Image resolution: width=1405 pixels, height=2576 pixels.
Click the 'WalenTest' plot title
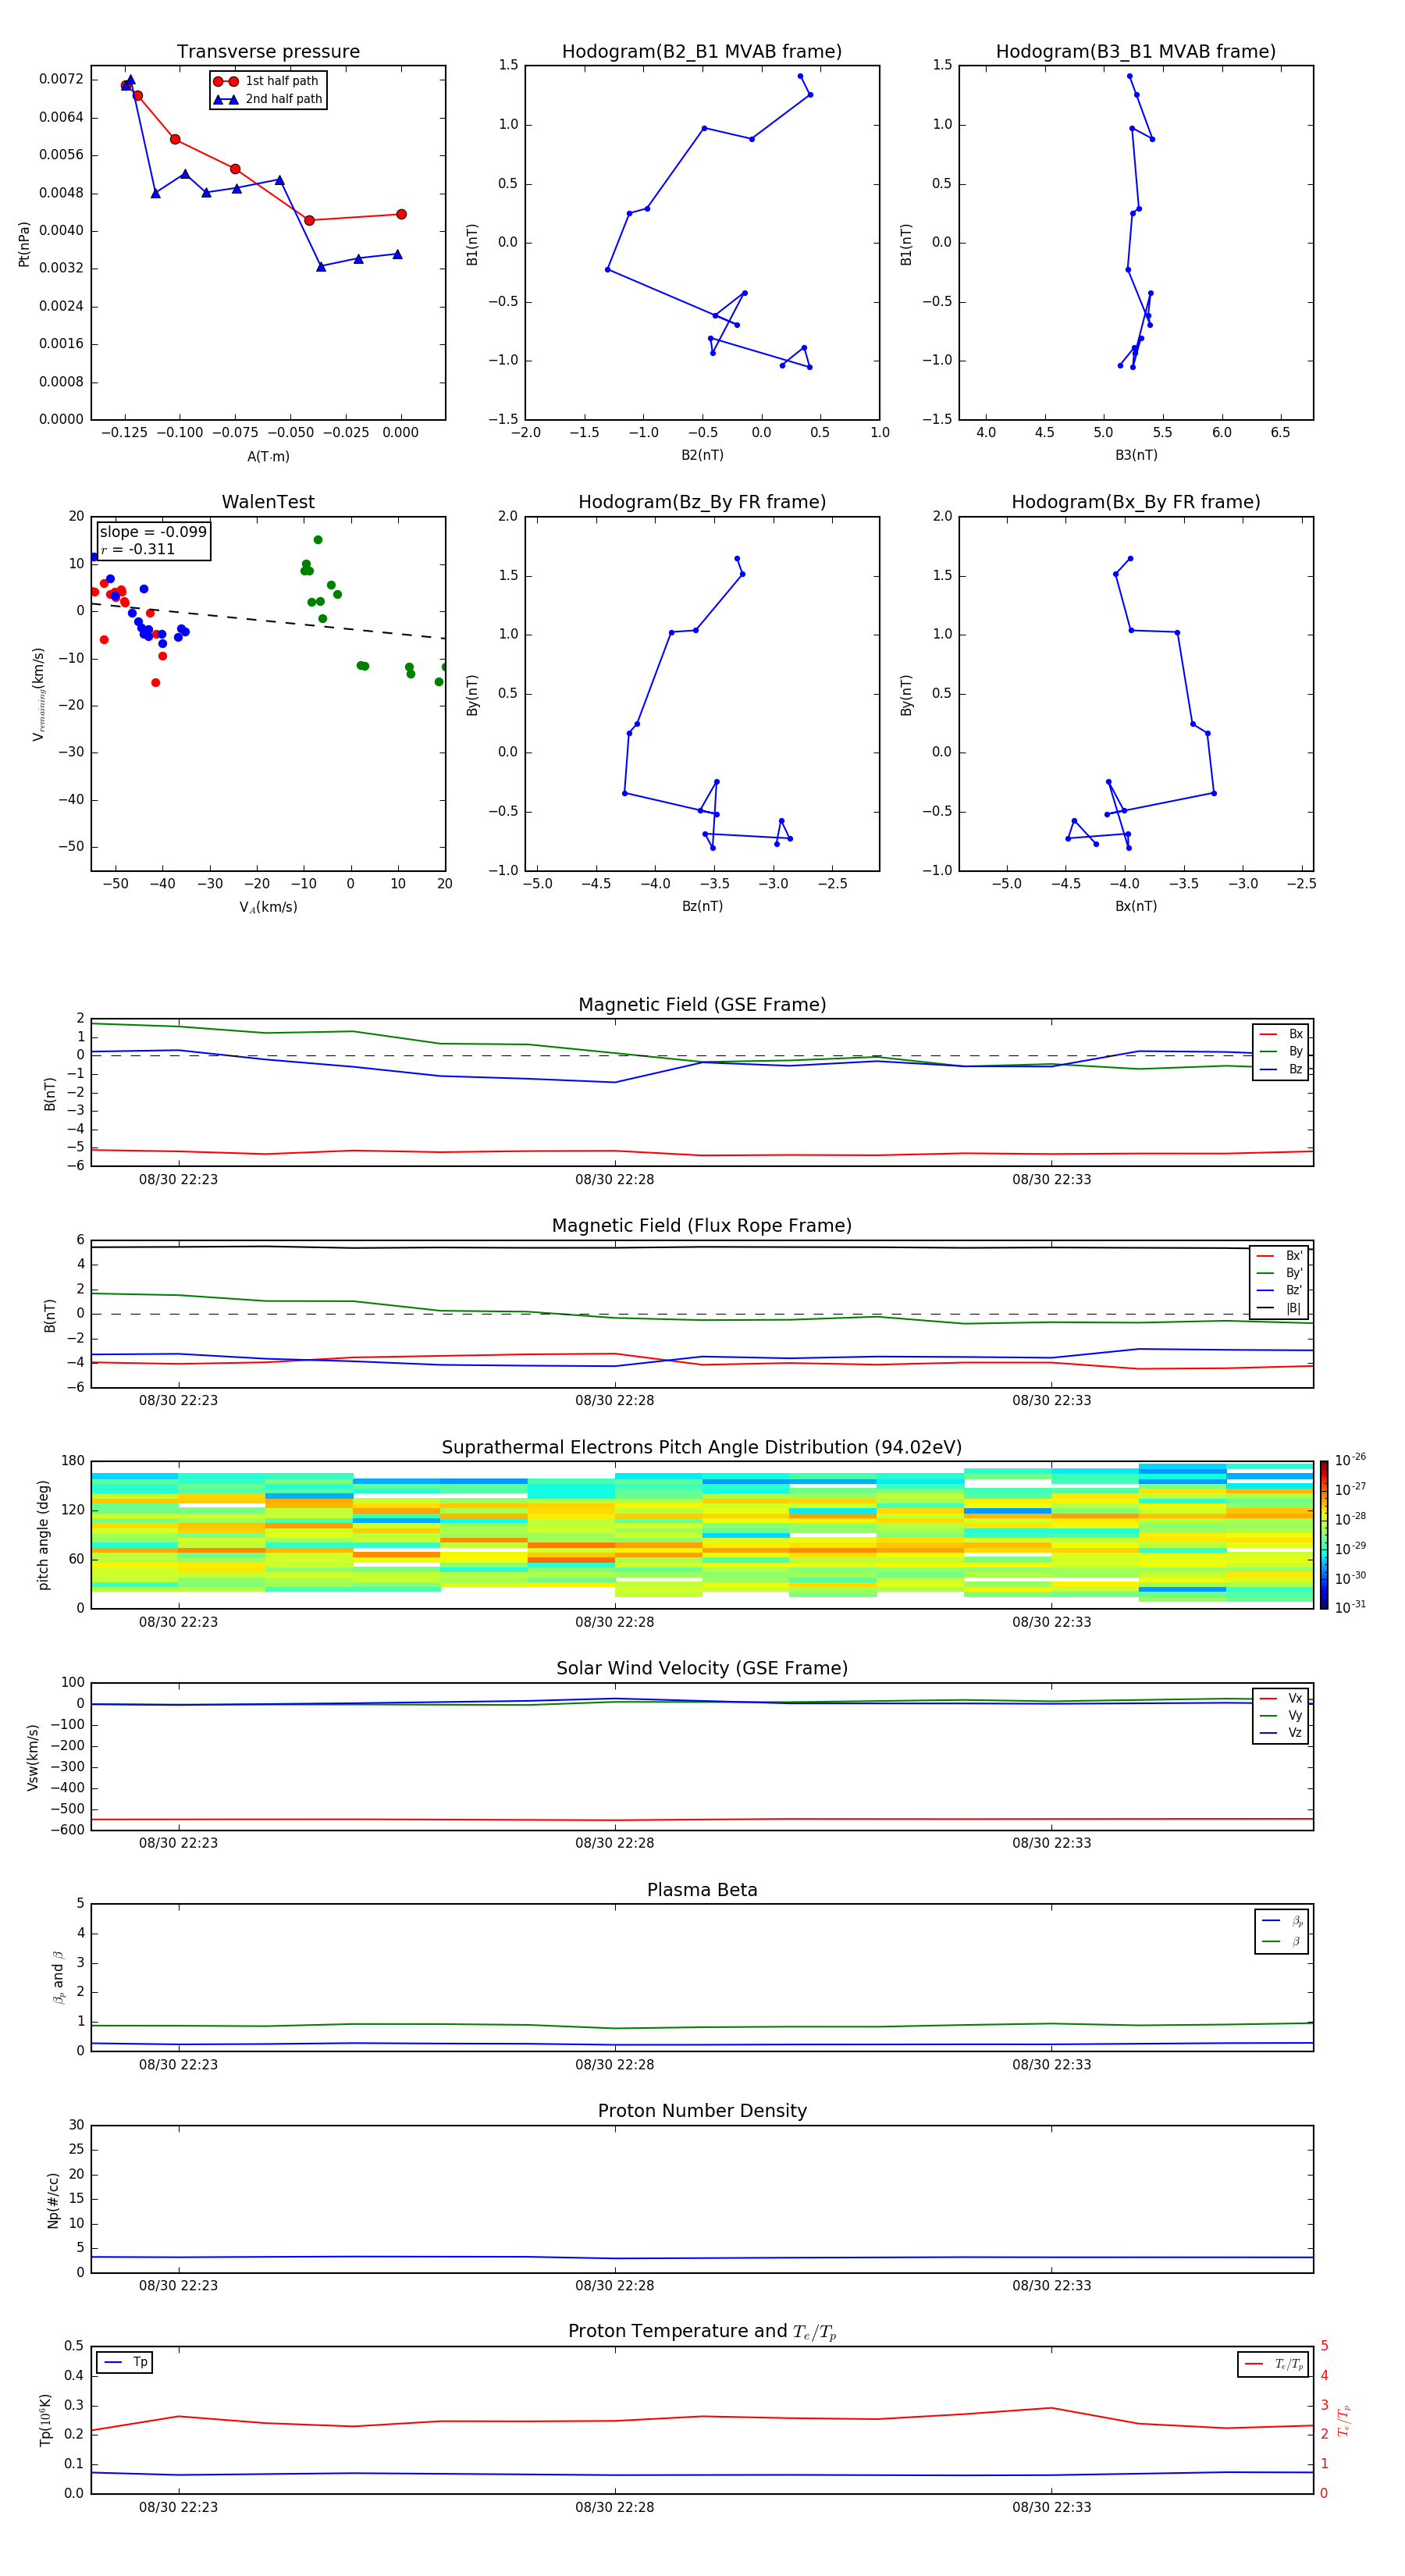tap(268, 502)
